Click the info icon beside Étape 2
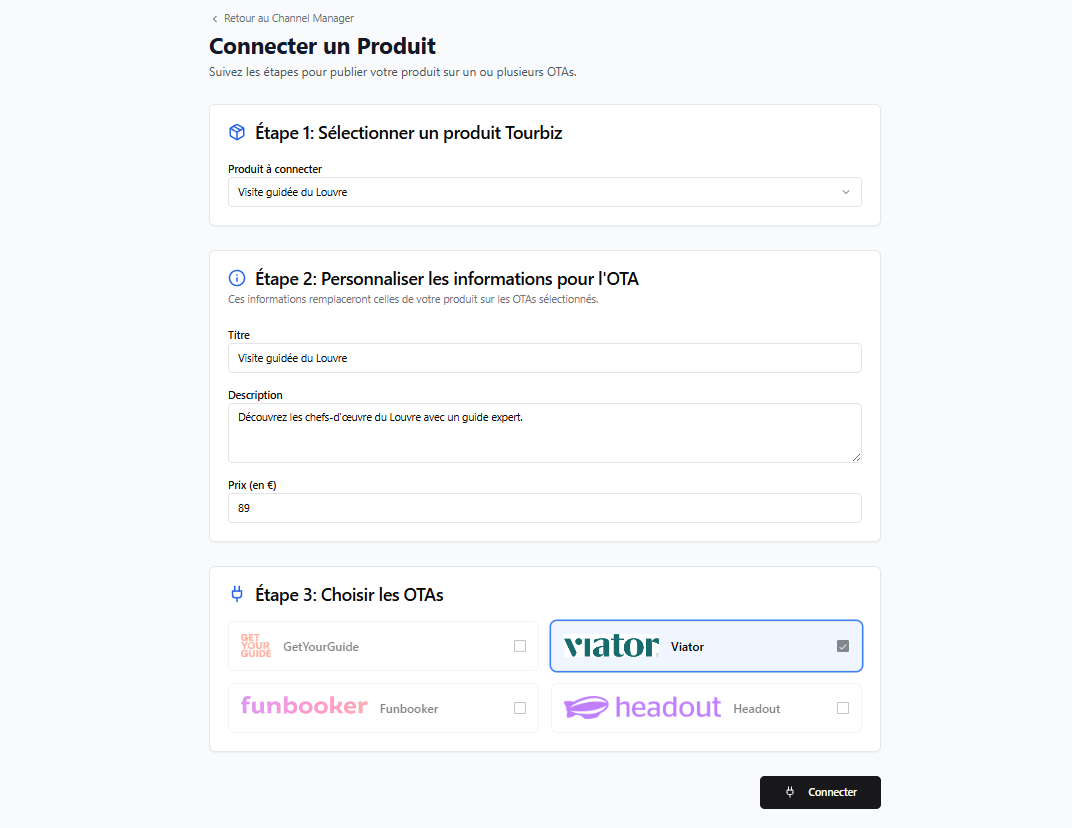The image size is (1072, 828). coord(237,279)
